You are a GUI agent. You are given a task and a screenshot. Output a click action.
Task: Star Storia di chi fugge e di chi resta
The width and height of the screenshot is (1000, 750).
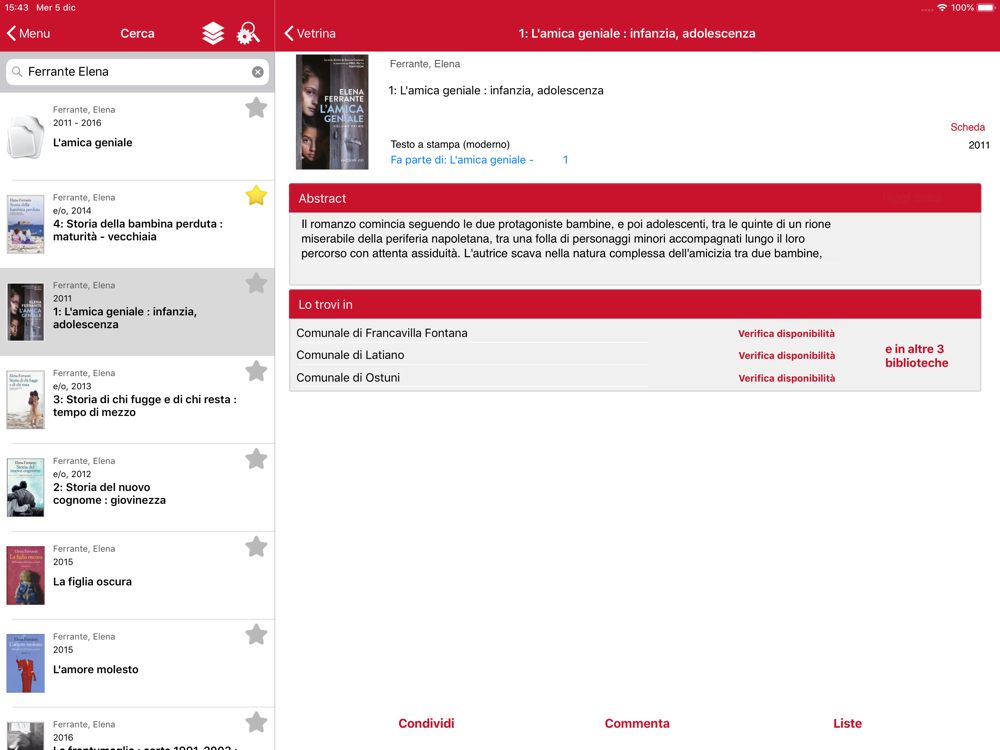click(x=256, y=371)
